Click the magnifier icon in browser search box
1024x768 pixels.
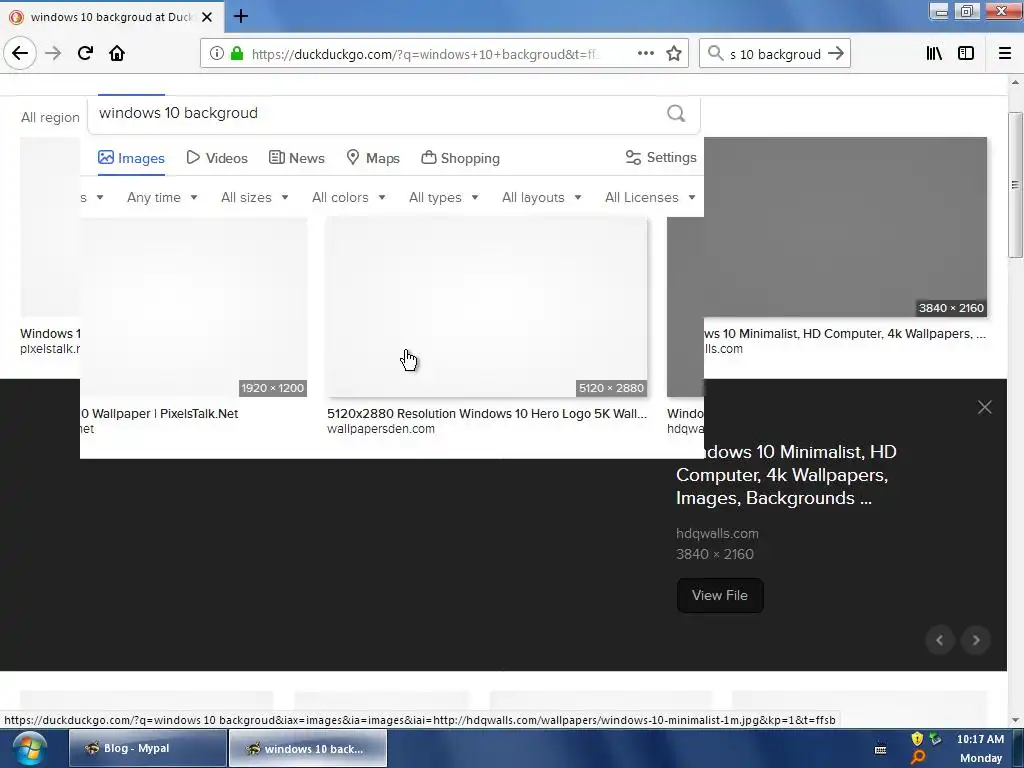point(715,54)
